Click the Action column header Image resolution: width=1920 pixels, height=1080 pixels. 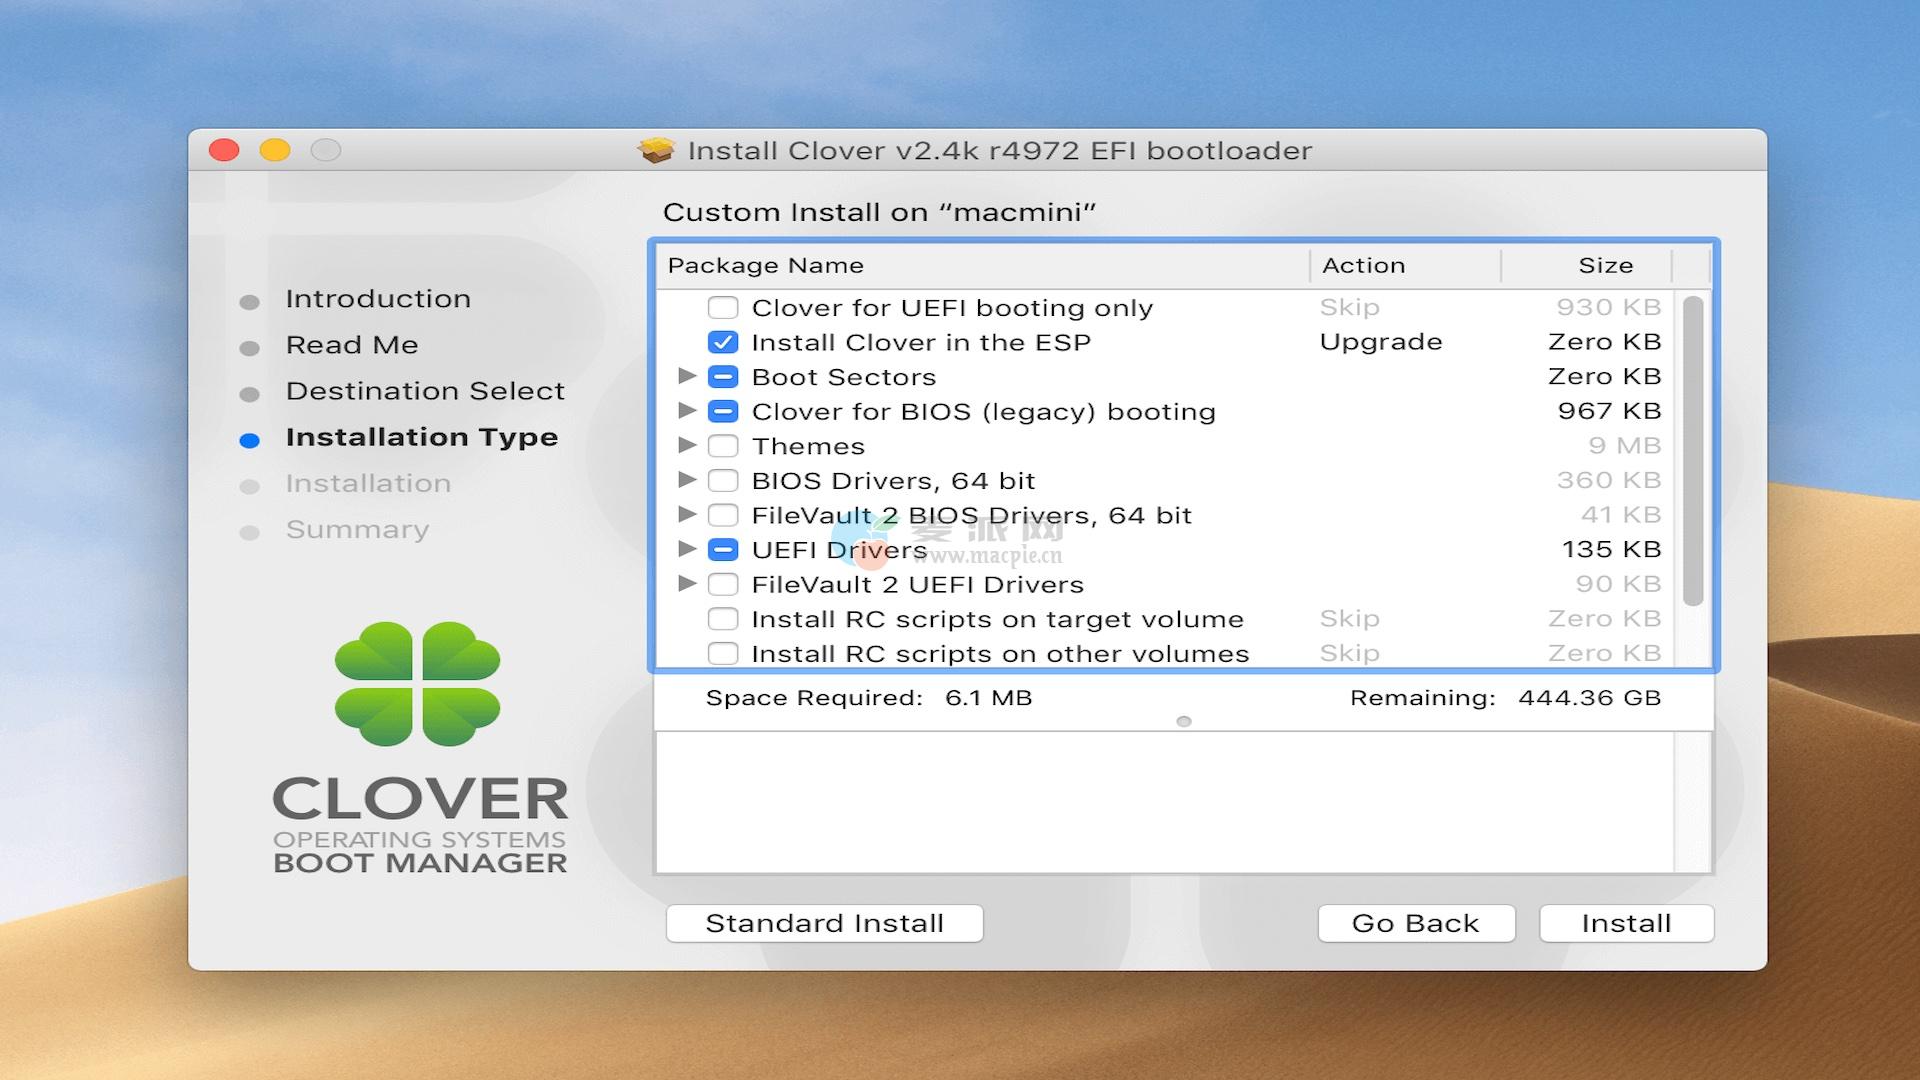(x=1405, y=266)
